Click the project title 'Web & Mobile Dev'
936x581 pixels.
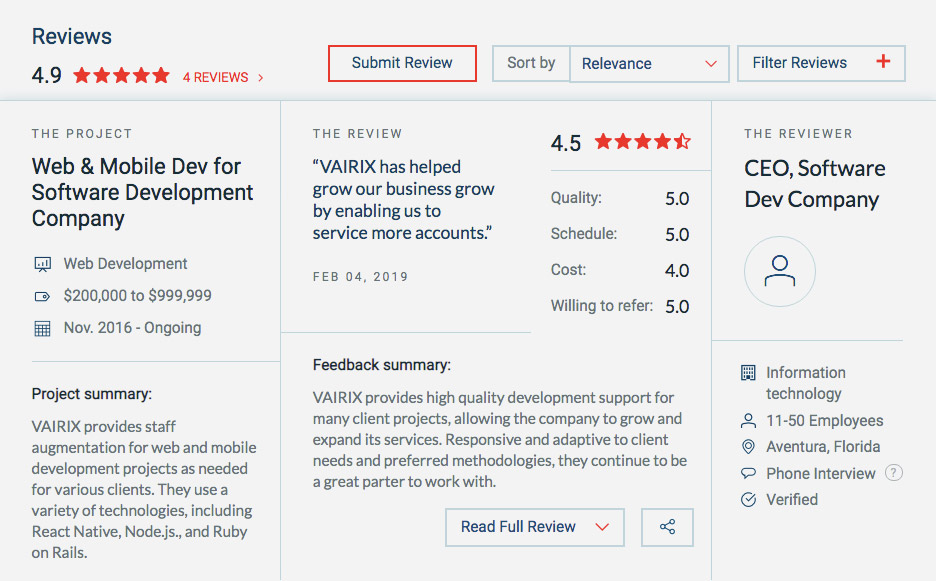coord(143,192)
